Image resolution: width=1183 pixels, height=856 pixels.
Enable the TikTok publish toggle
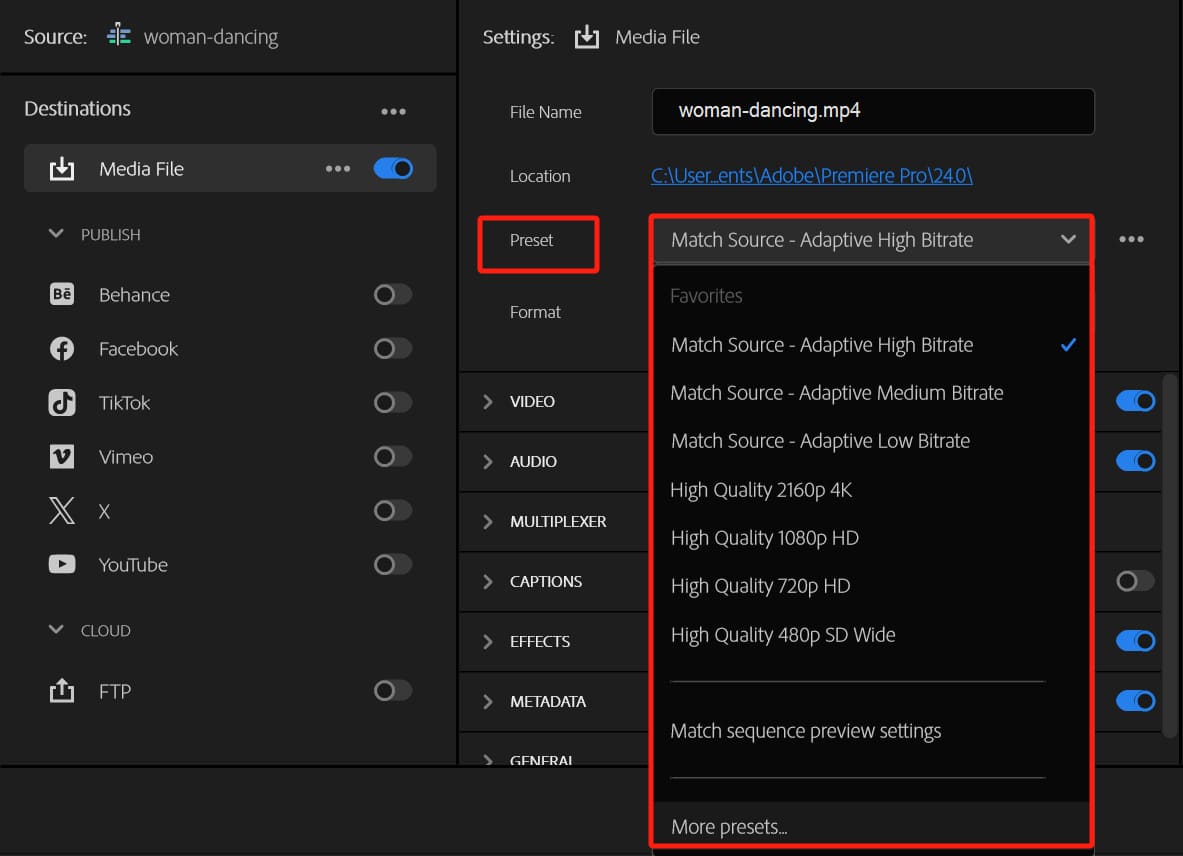(393, 403)
